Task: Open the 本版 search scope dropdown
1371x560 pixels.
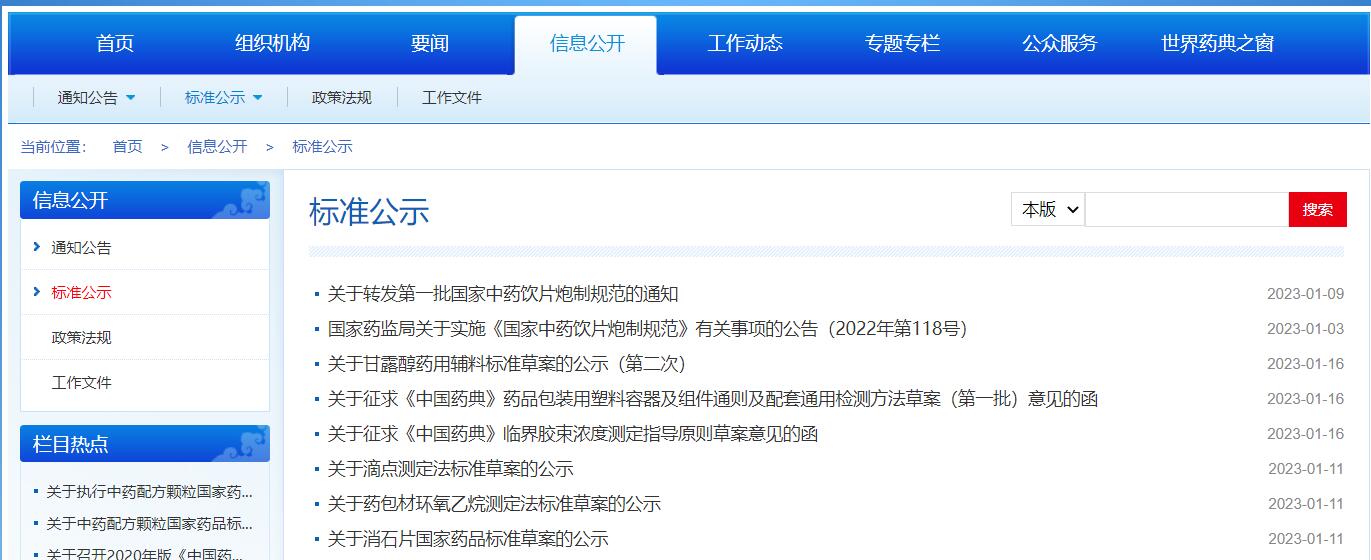Action: click(1047, 209)
